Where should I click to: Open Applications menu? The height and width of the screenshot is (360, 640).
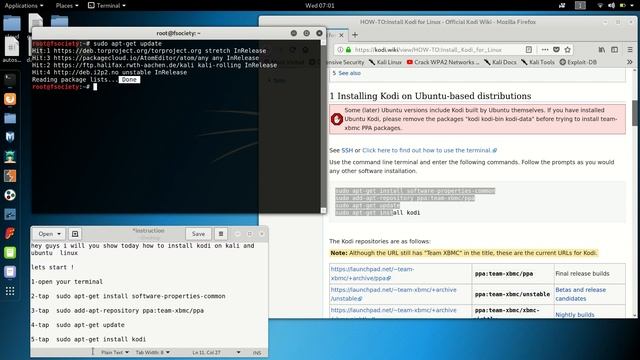point(24,5)
